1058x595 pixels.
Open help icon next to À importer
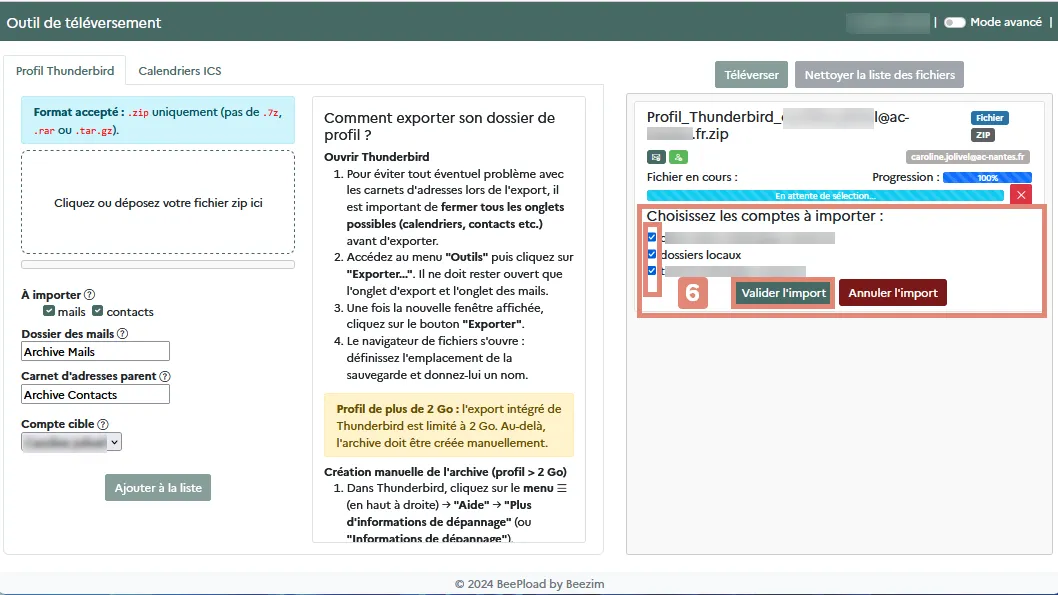click(x=89, y=295)
